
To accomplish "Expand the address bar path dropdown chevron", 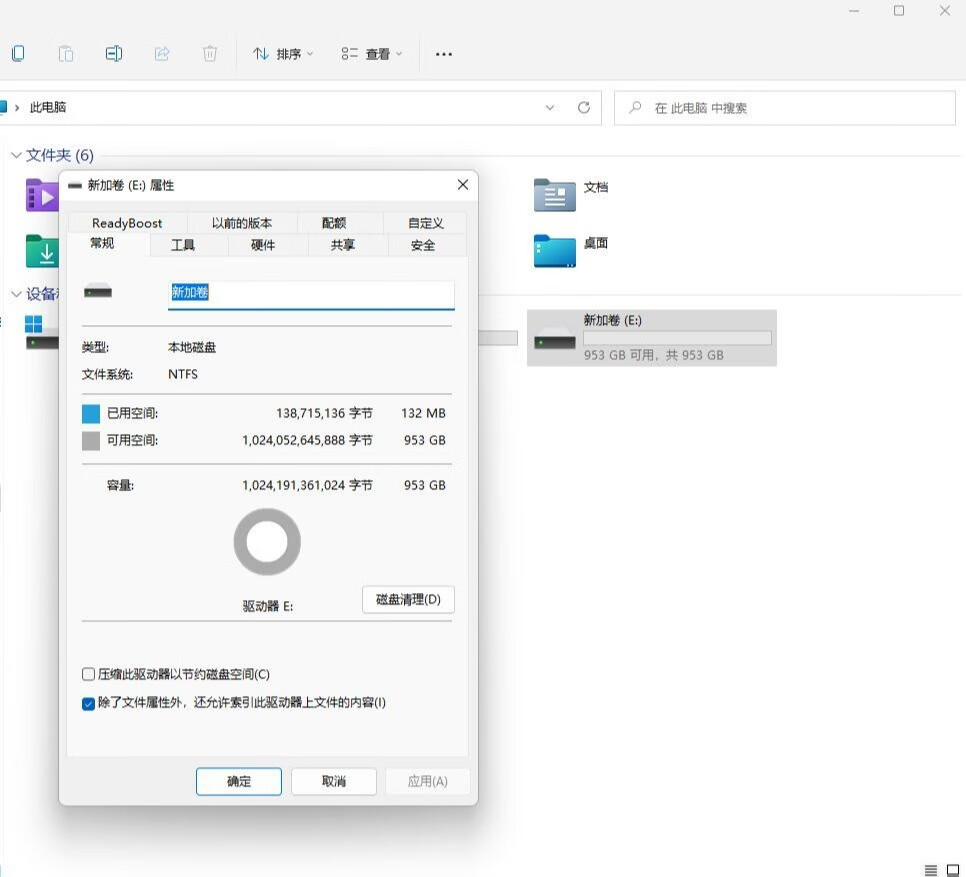I will coord(548,107).
